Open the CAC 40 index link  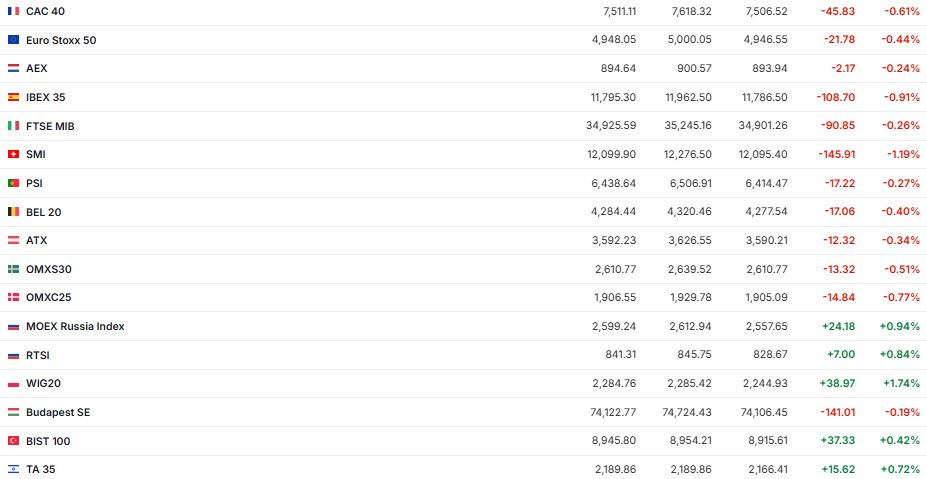pyautogui.click(x=44, y=11)
